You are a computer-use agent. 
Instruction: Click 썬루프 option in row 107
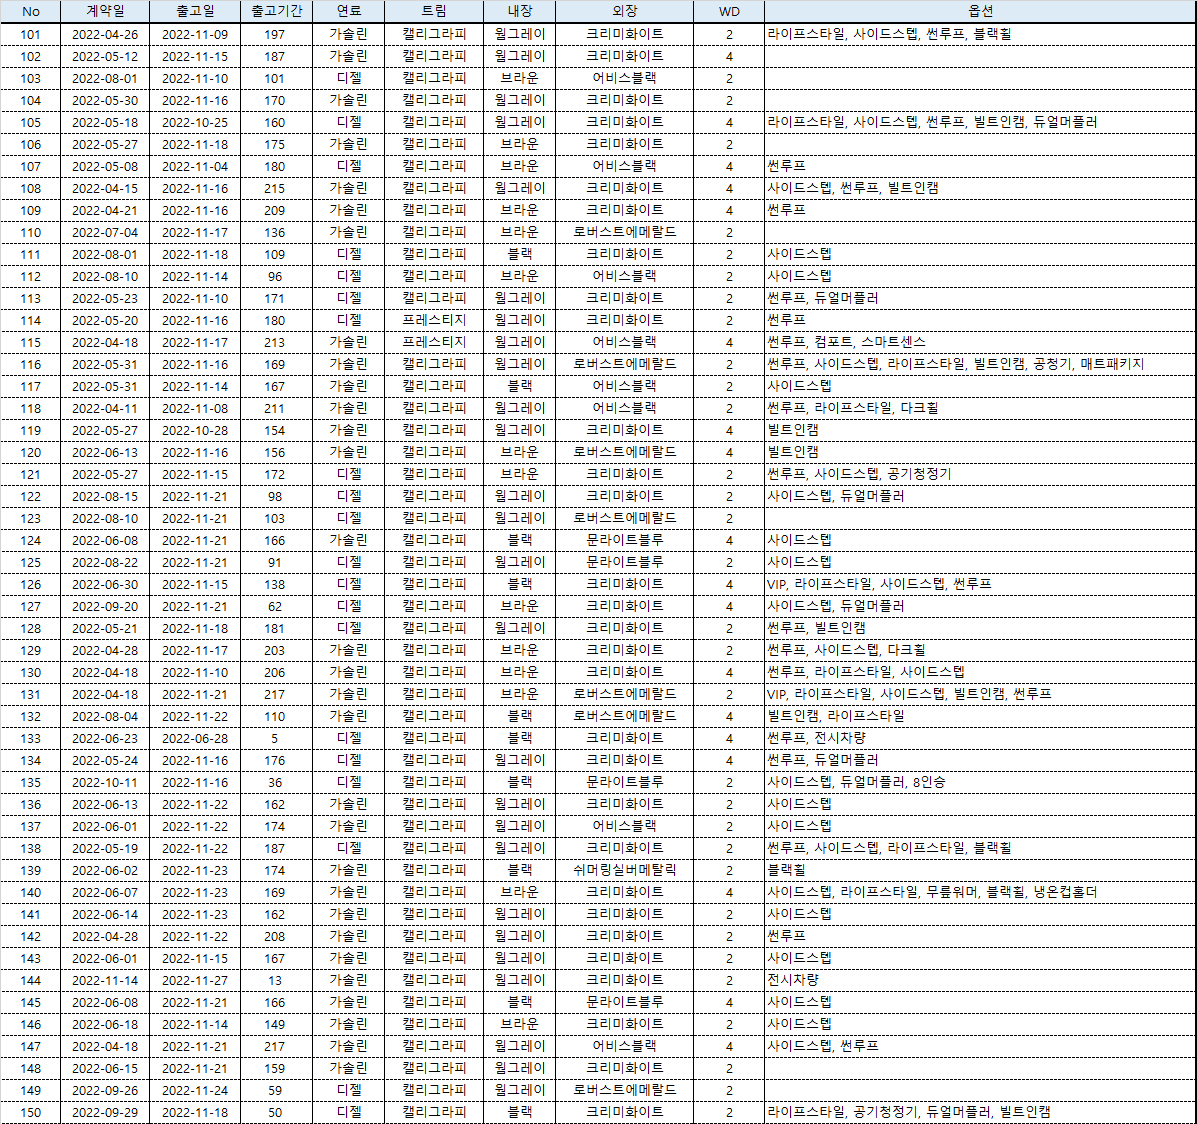tap(786, 166)
